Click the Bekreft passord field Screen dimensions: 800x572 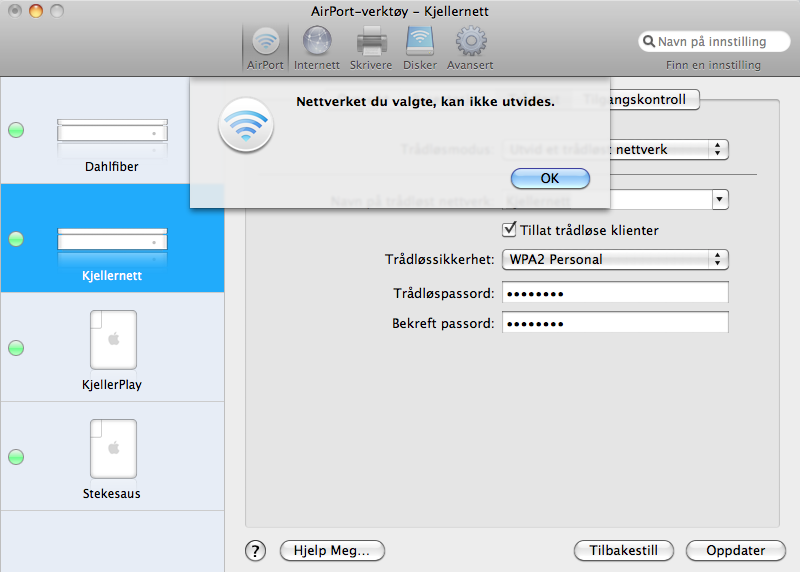(615, 323)
